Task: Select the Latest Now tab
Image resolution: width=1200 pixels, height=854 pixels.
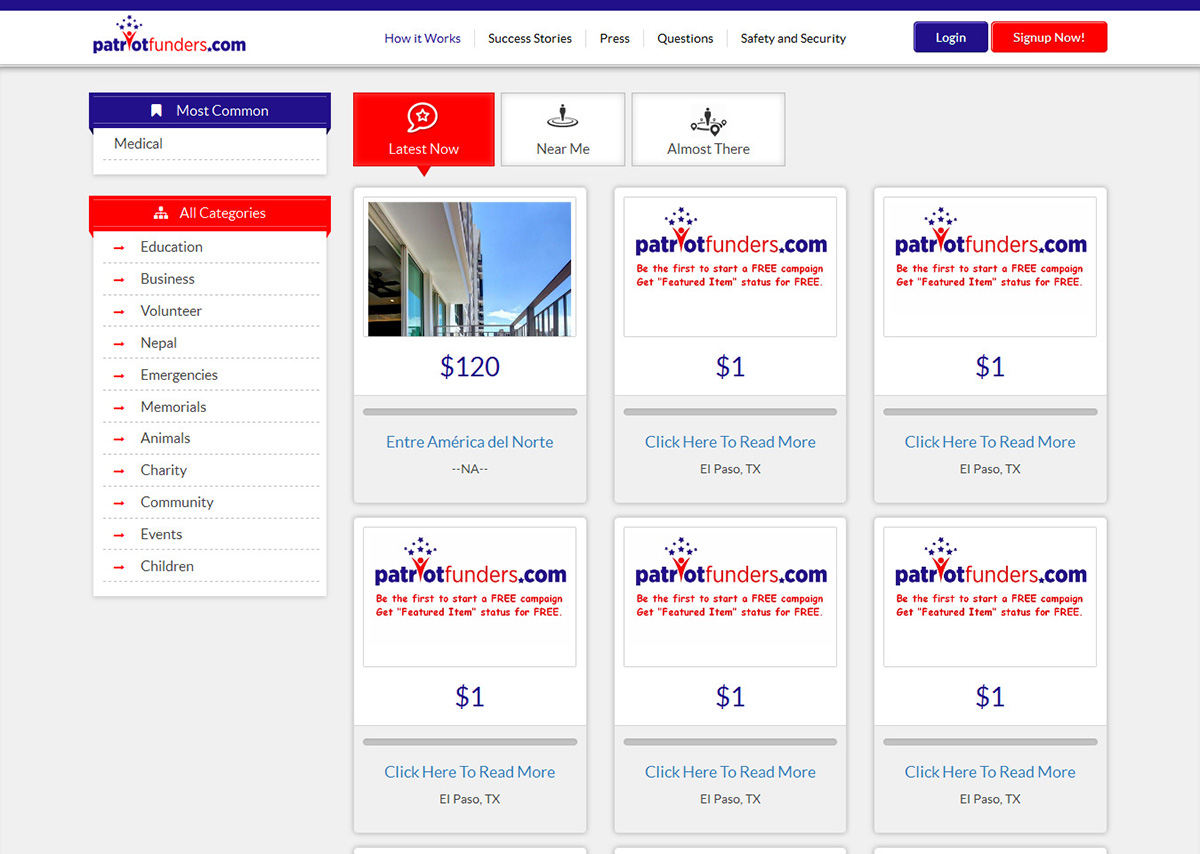Action: (x=423, y=129)
